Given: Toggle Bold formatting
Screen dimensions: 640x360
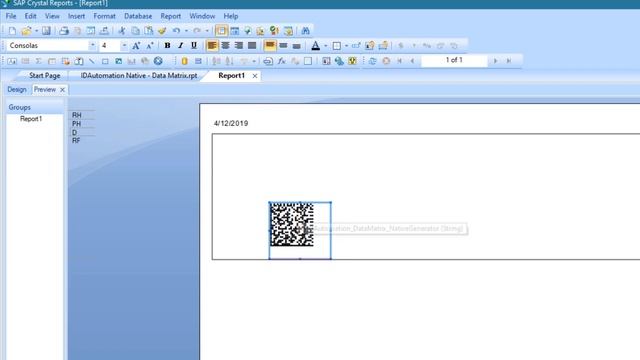Looking at the screenshot, I should coord(167,45).
